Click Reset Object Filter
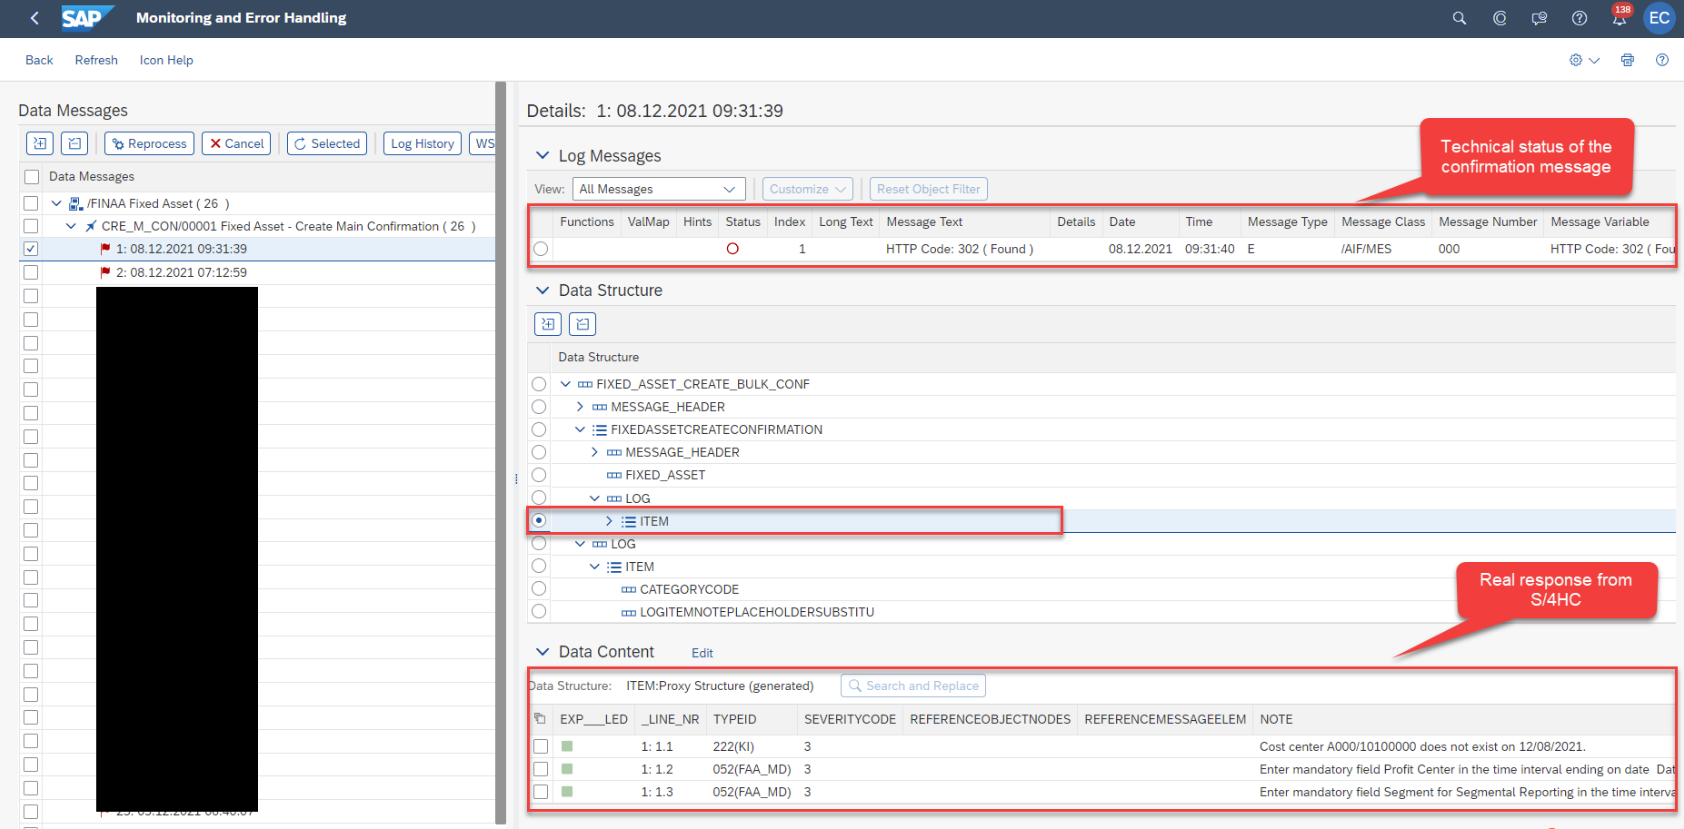 pos(928,189)
